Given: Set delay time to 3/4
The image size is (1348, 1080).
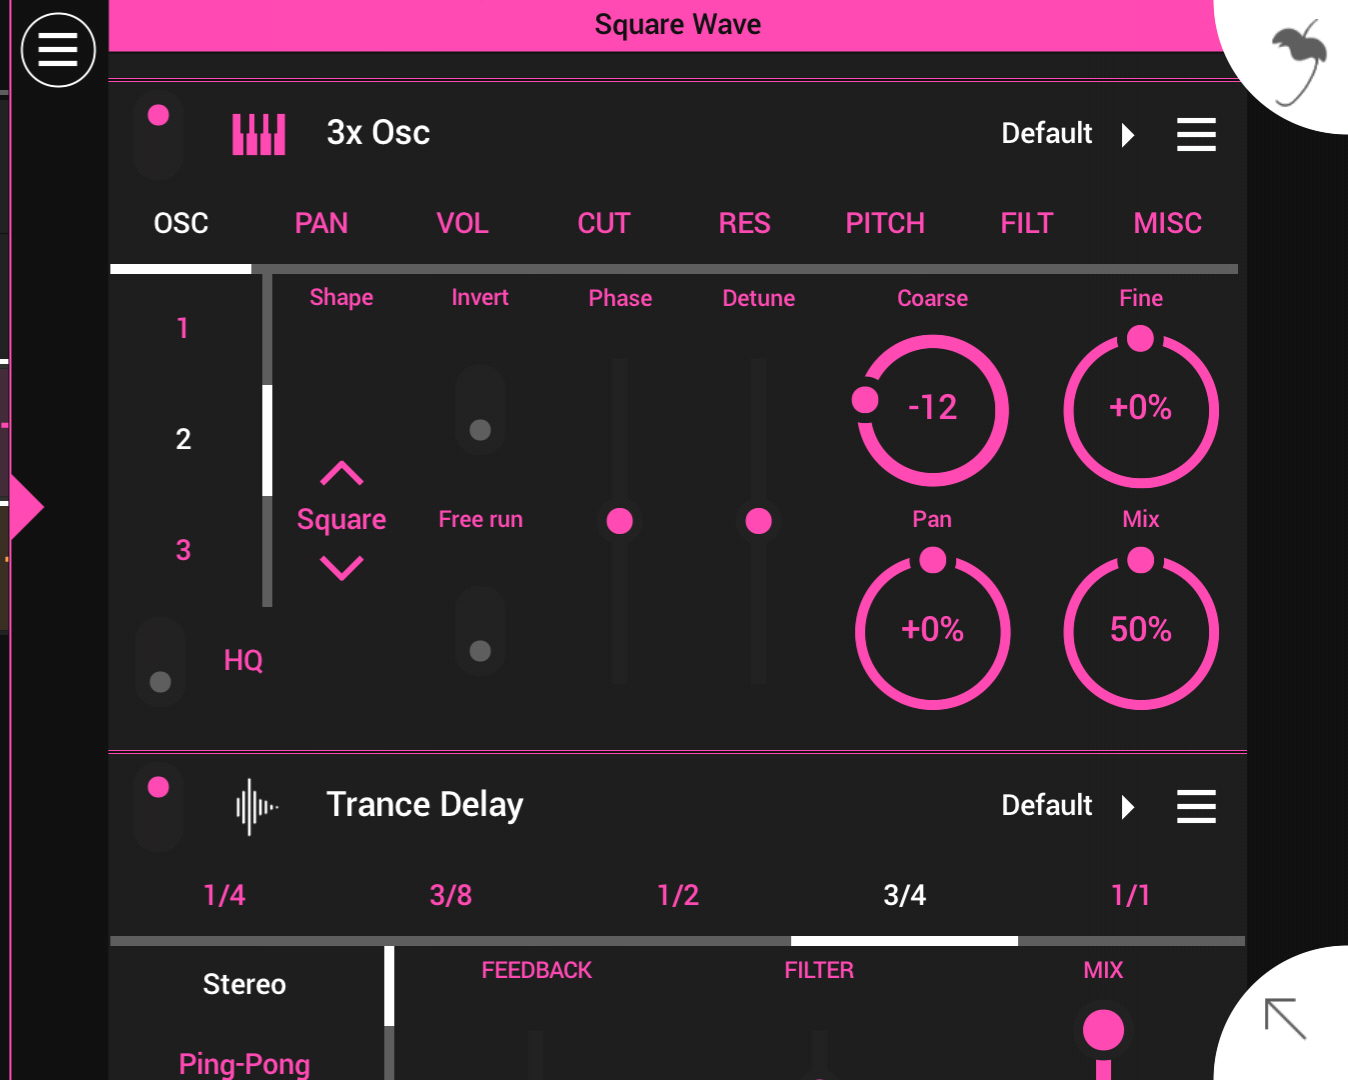Looking at the screenshot, I should coord(905,895).
